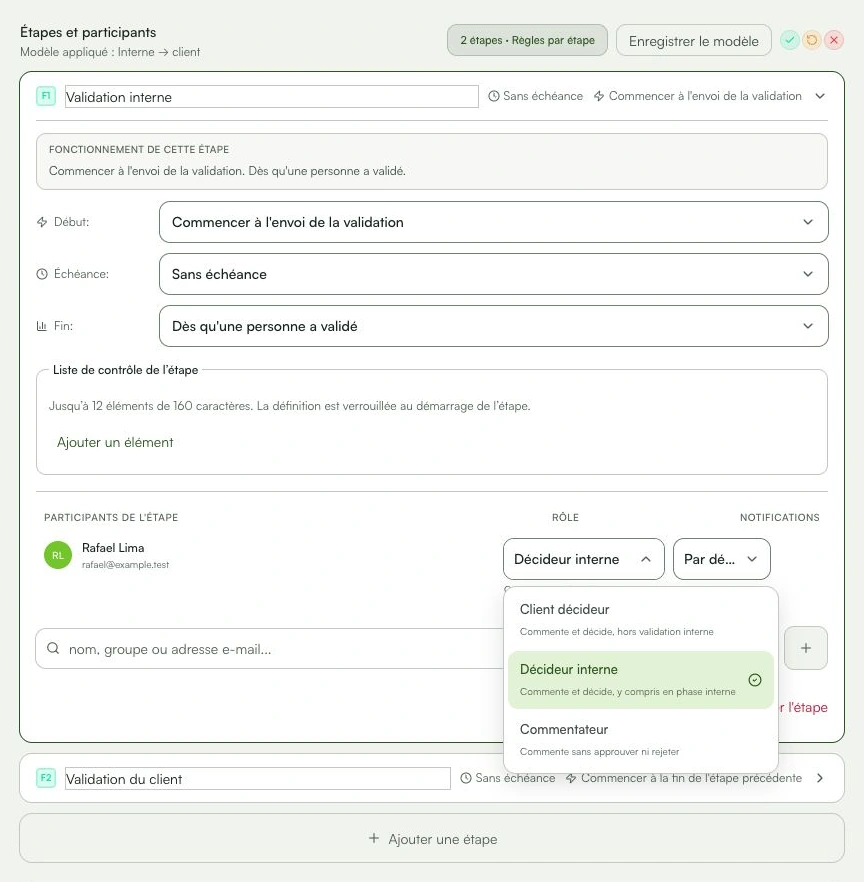Click the FONCTIONNEMENT DE CETTE ÉTAPE label

click(139, 150)
